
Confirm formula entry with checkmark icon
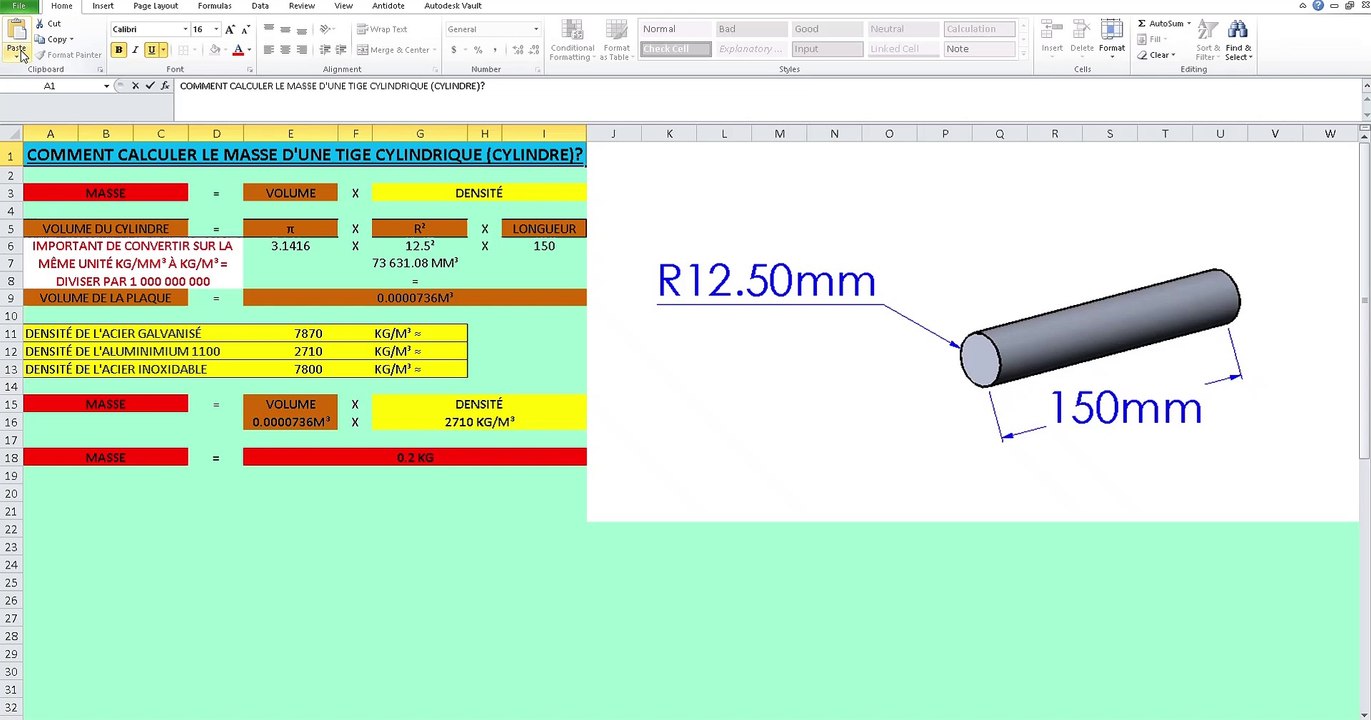coord(150,86)
